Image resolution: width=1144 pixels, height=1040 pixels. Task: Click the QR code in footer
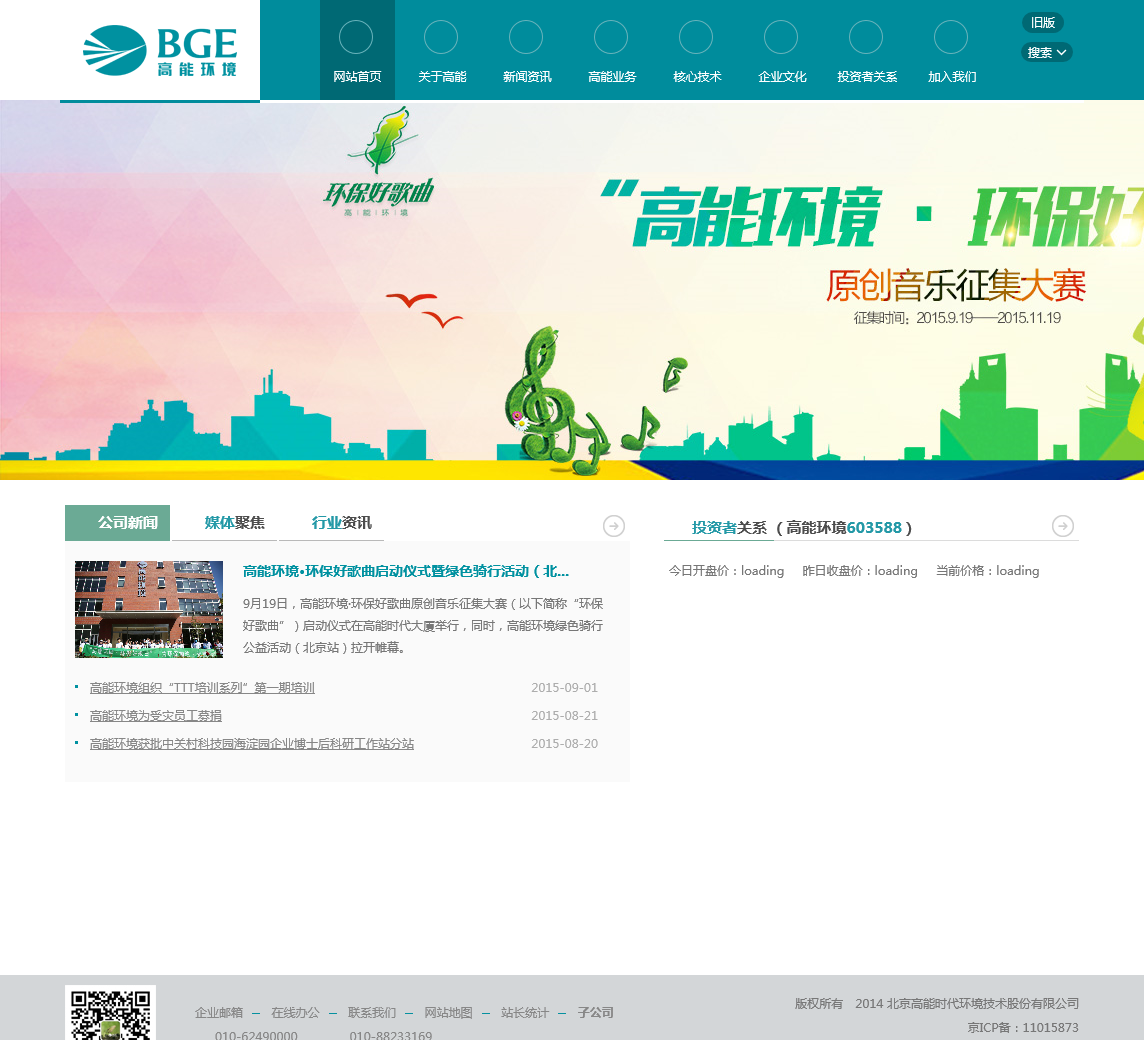(x=110, y=1014)
